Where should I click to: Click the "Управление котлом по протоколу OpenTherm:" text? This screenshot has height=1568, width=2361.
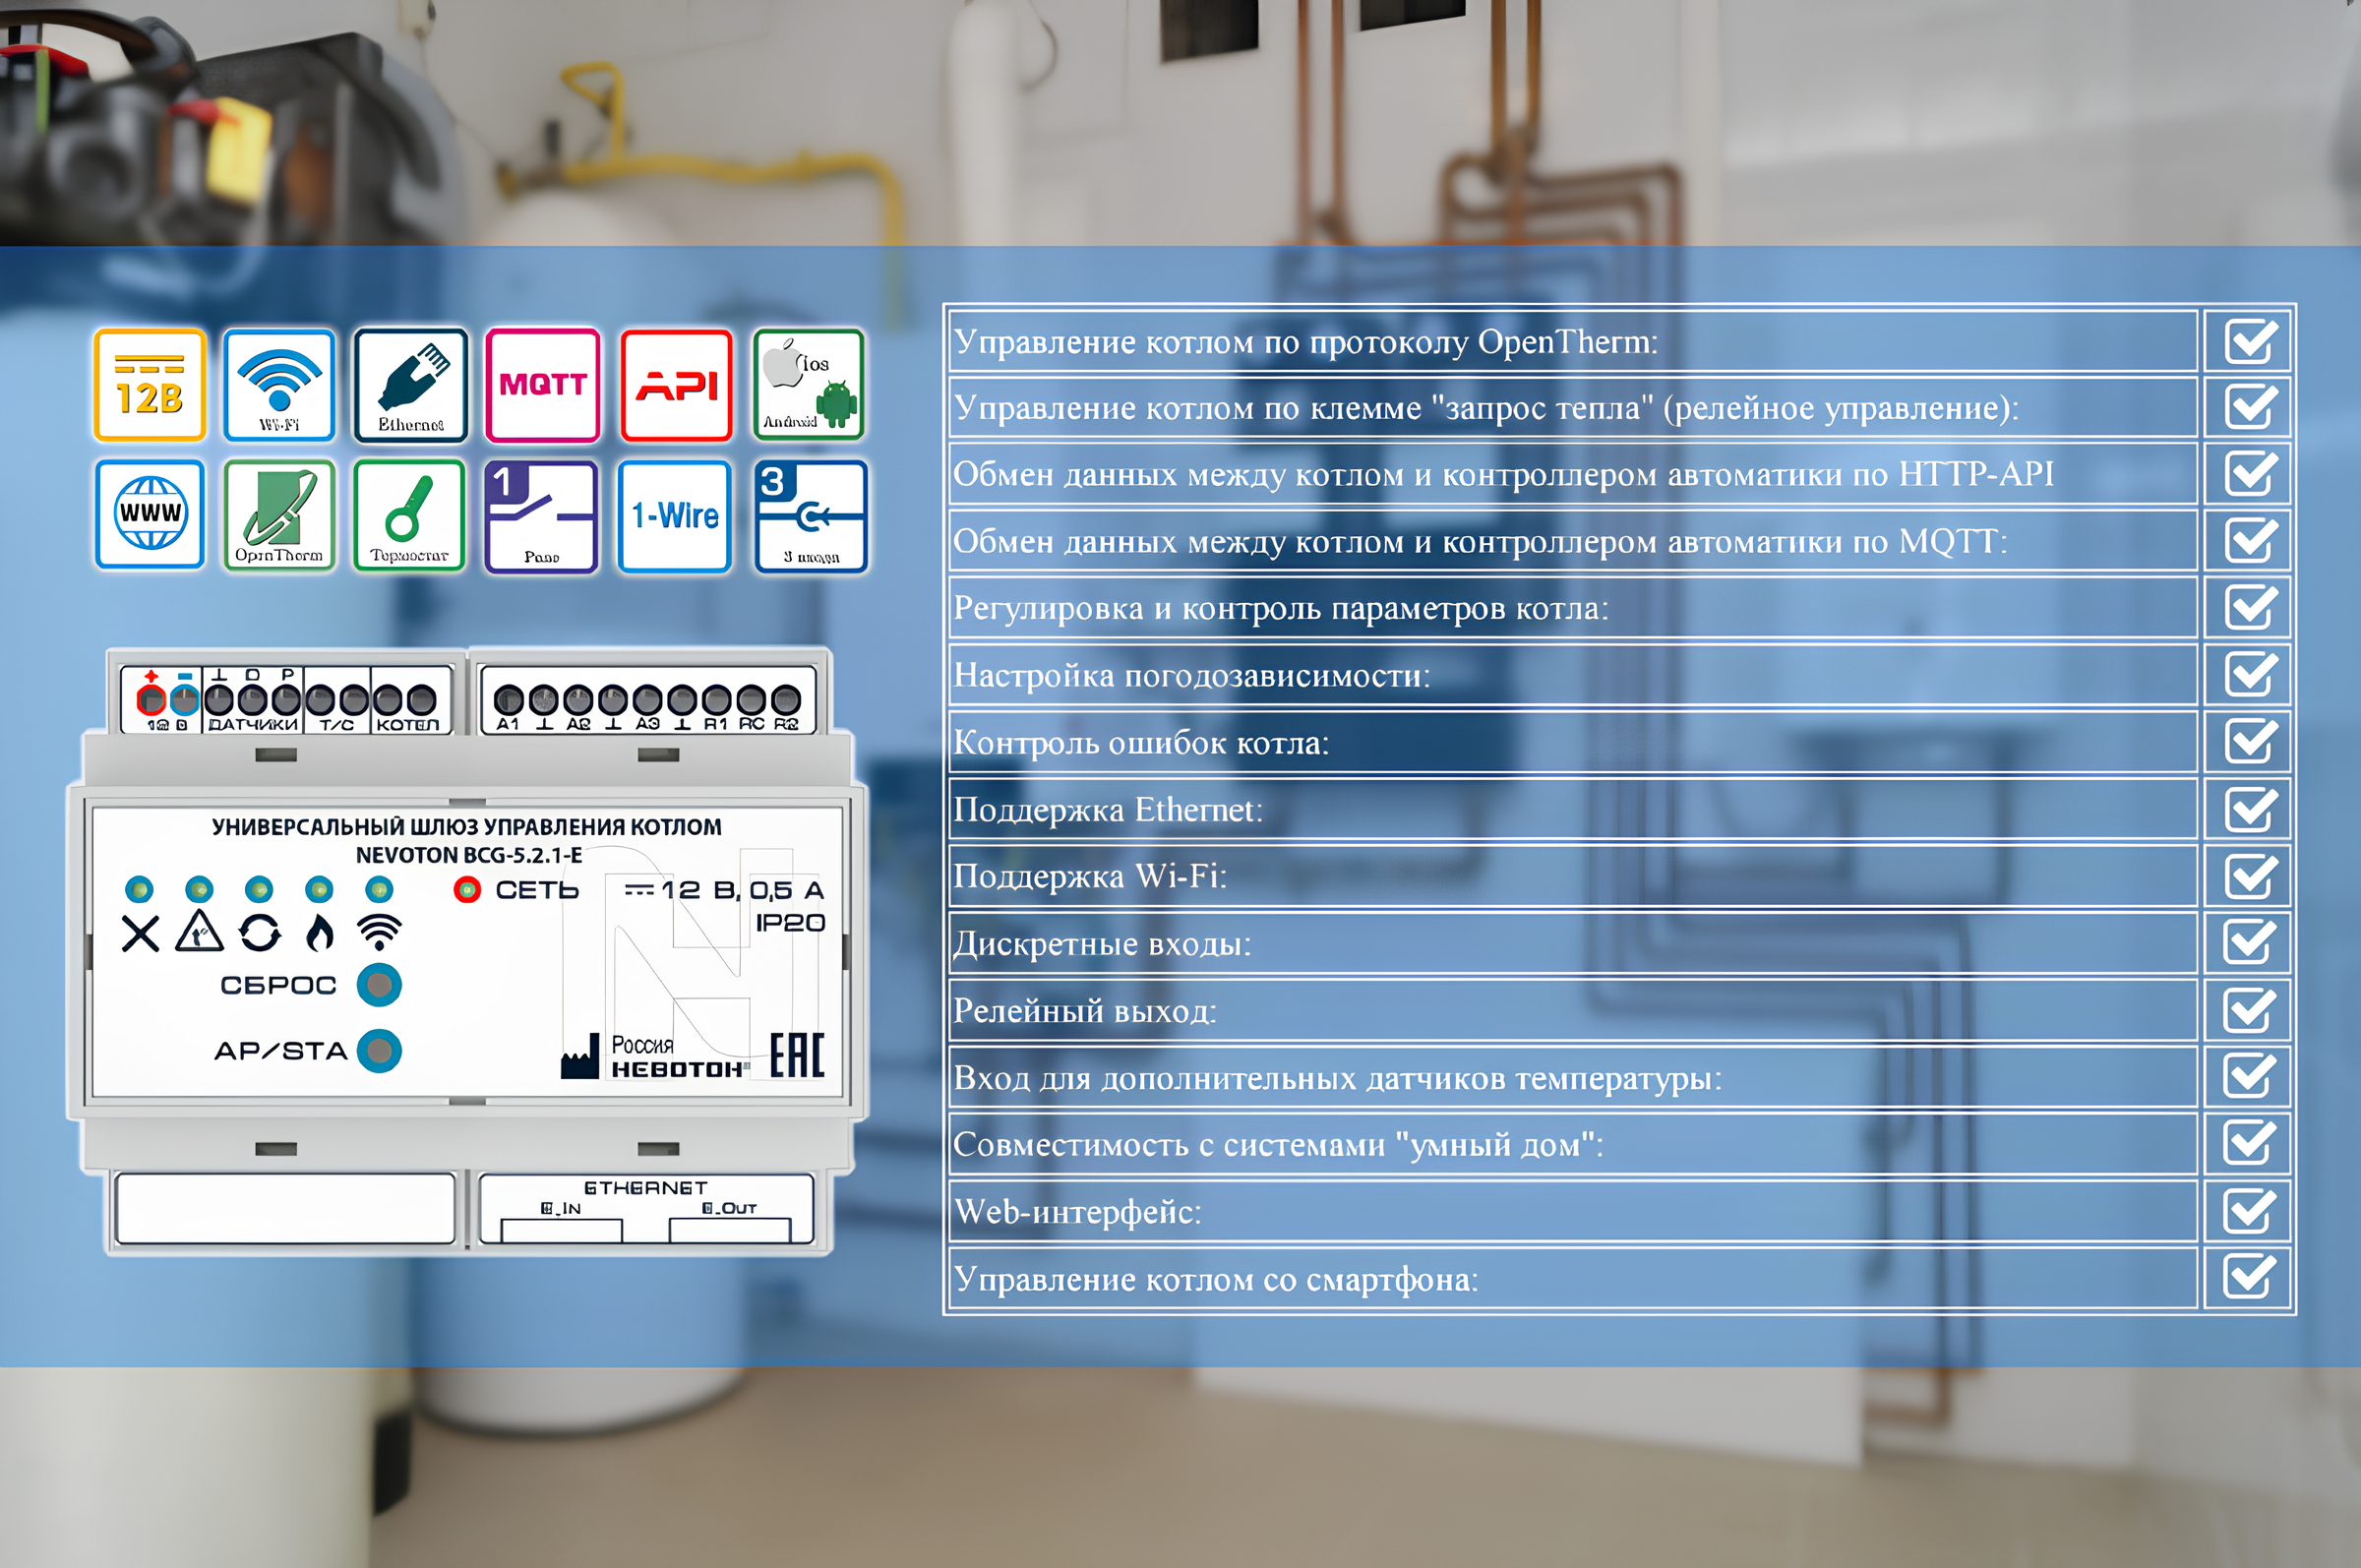tap(1306, 342)
